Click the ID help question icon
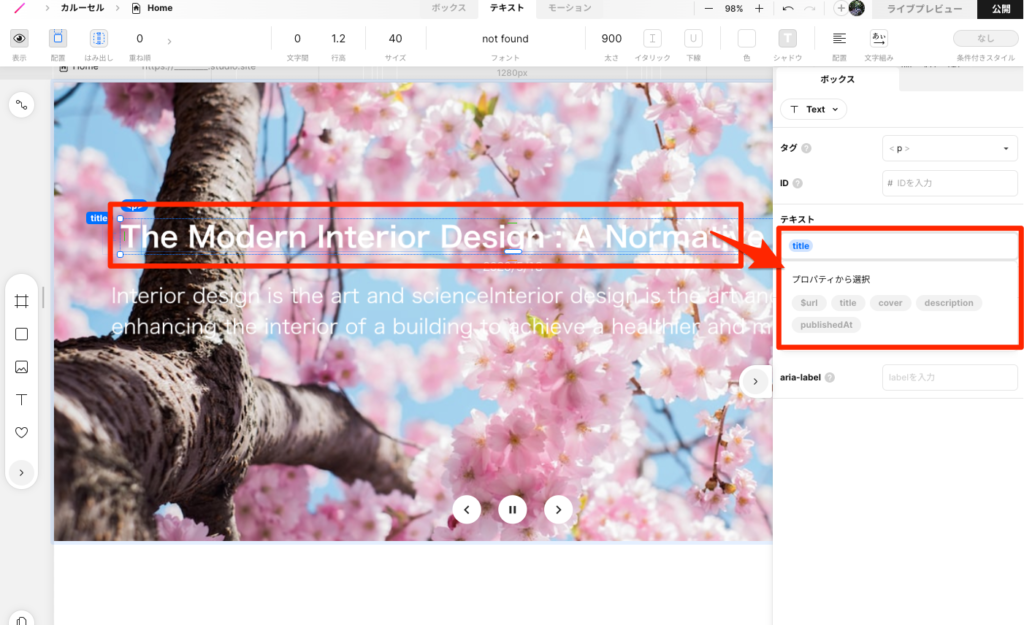This screenshot has height=625, width=1024. pyautogui.click(x=797, y=183)
